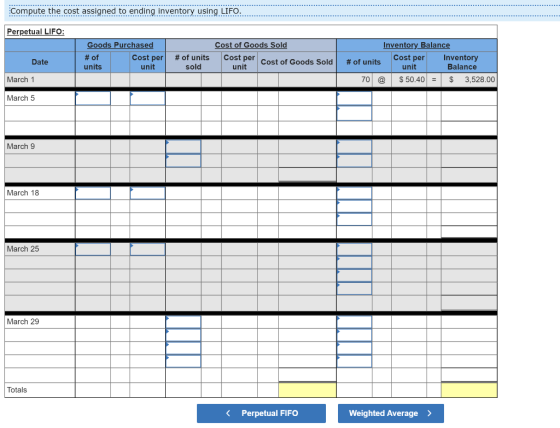The width and height of the screenshot is (560, 428).
Task: Open March 29 first inventory units dropdown
Action: [354, 322]
